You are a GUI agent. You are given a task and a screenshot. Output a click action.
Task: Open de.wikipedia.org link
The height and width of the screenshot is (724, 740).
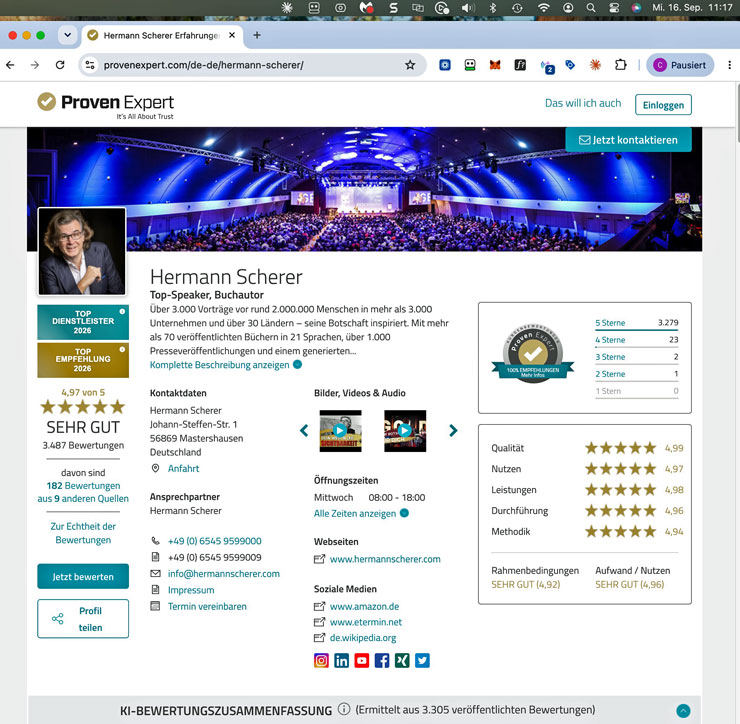pos(362,638)
